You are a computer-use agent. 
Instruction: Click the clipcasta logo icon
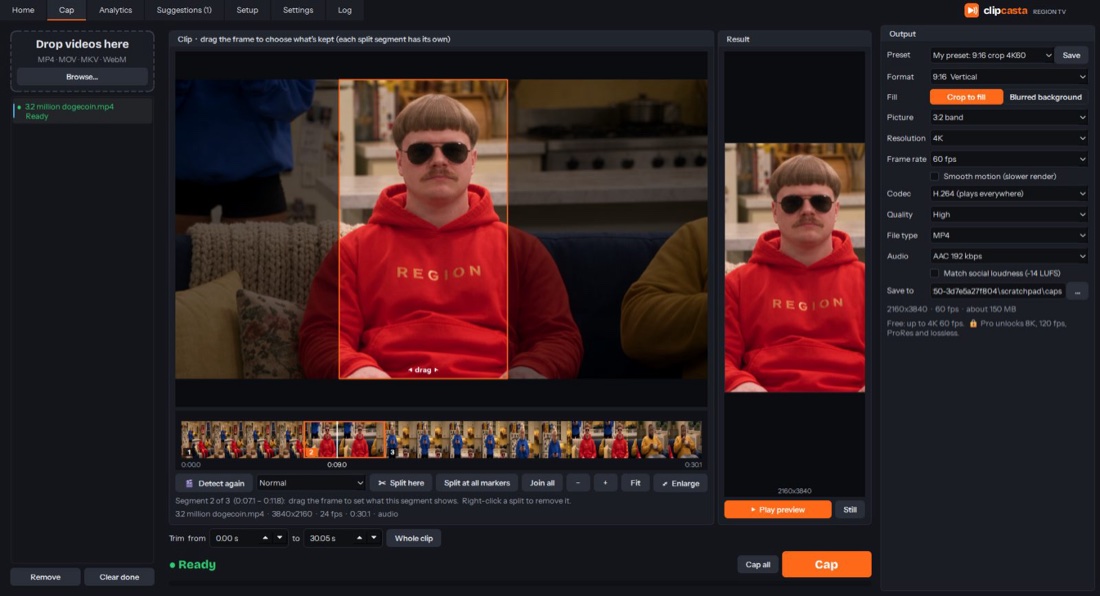(x=972, y=11)
